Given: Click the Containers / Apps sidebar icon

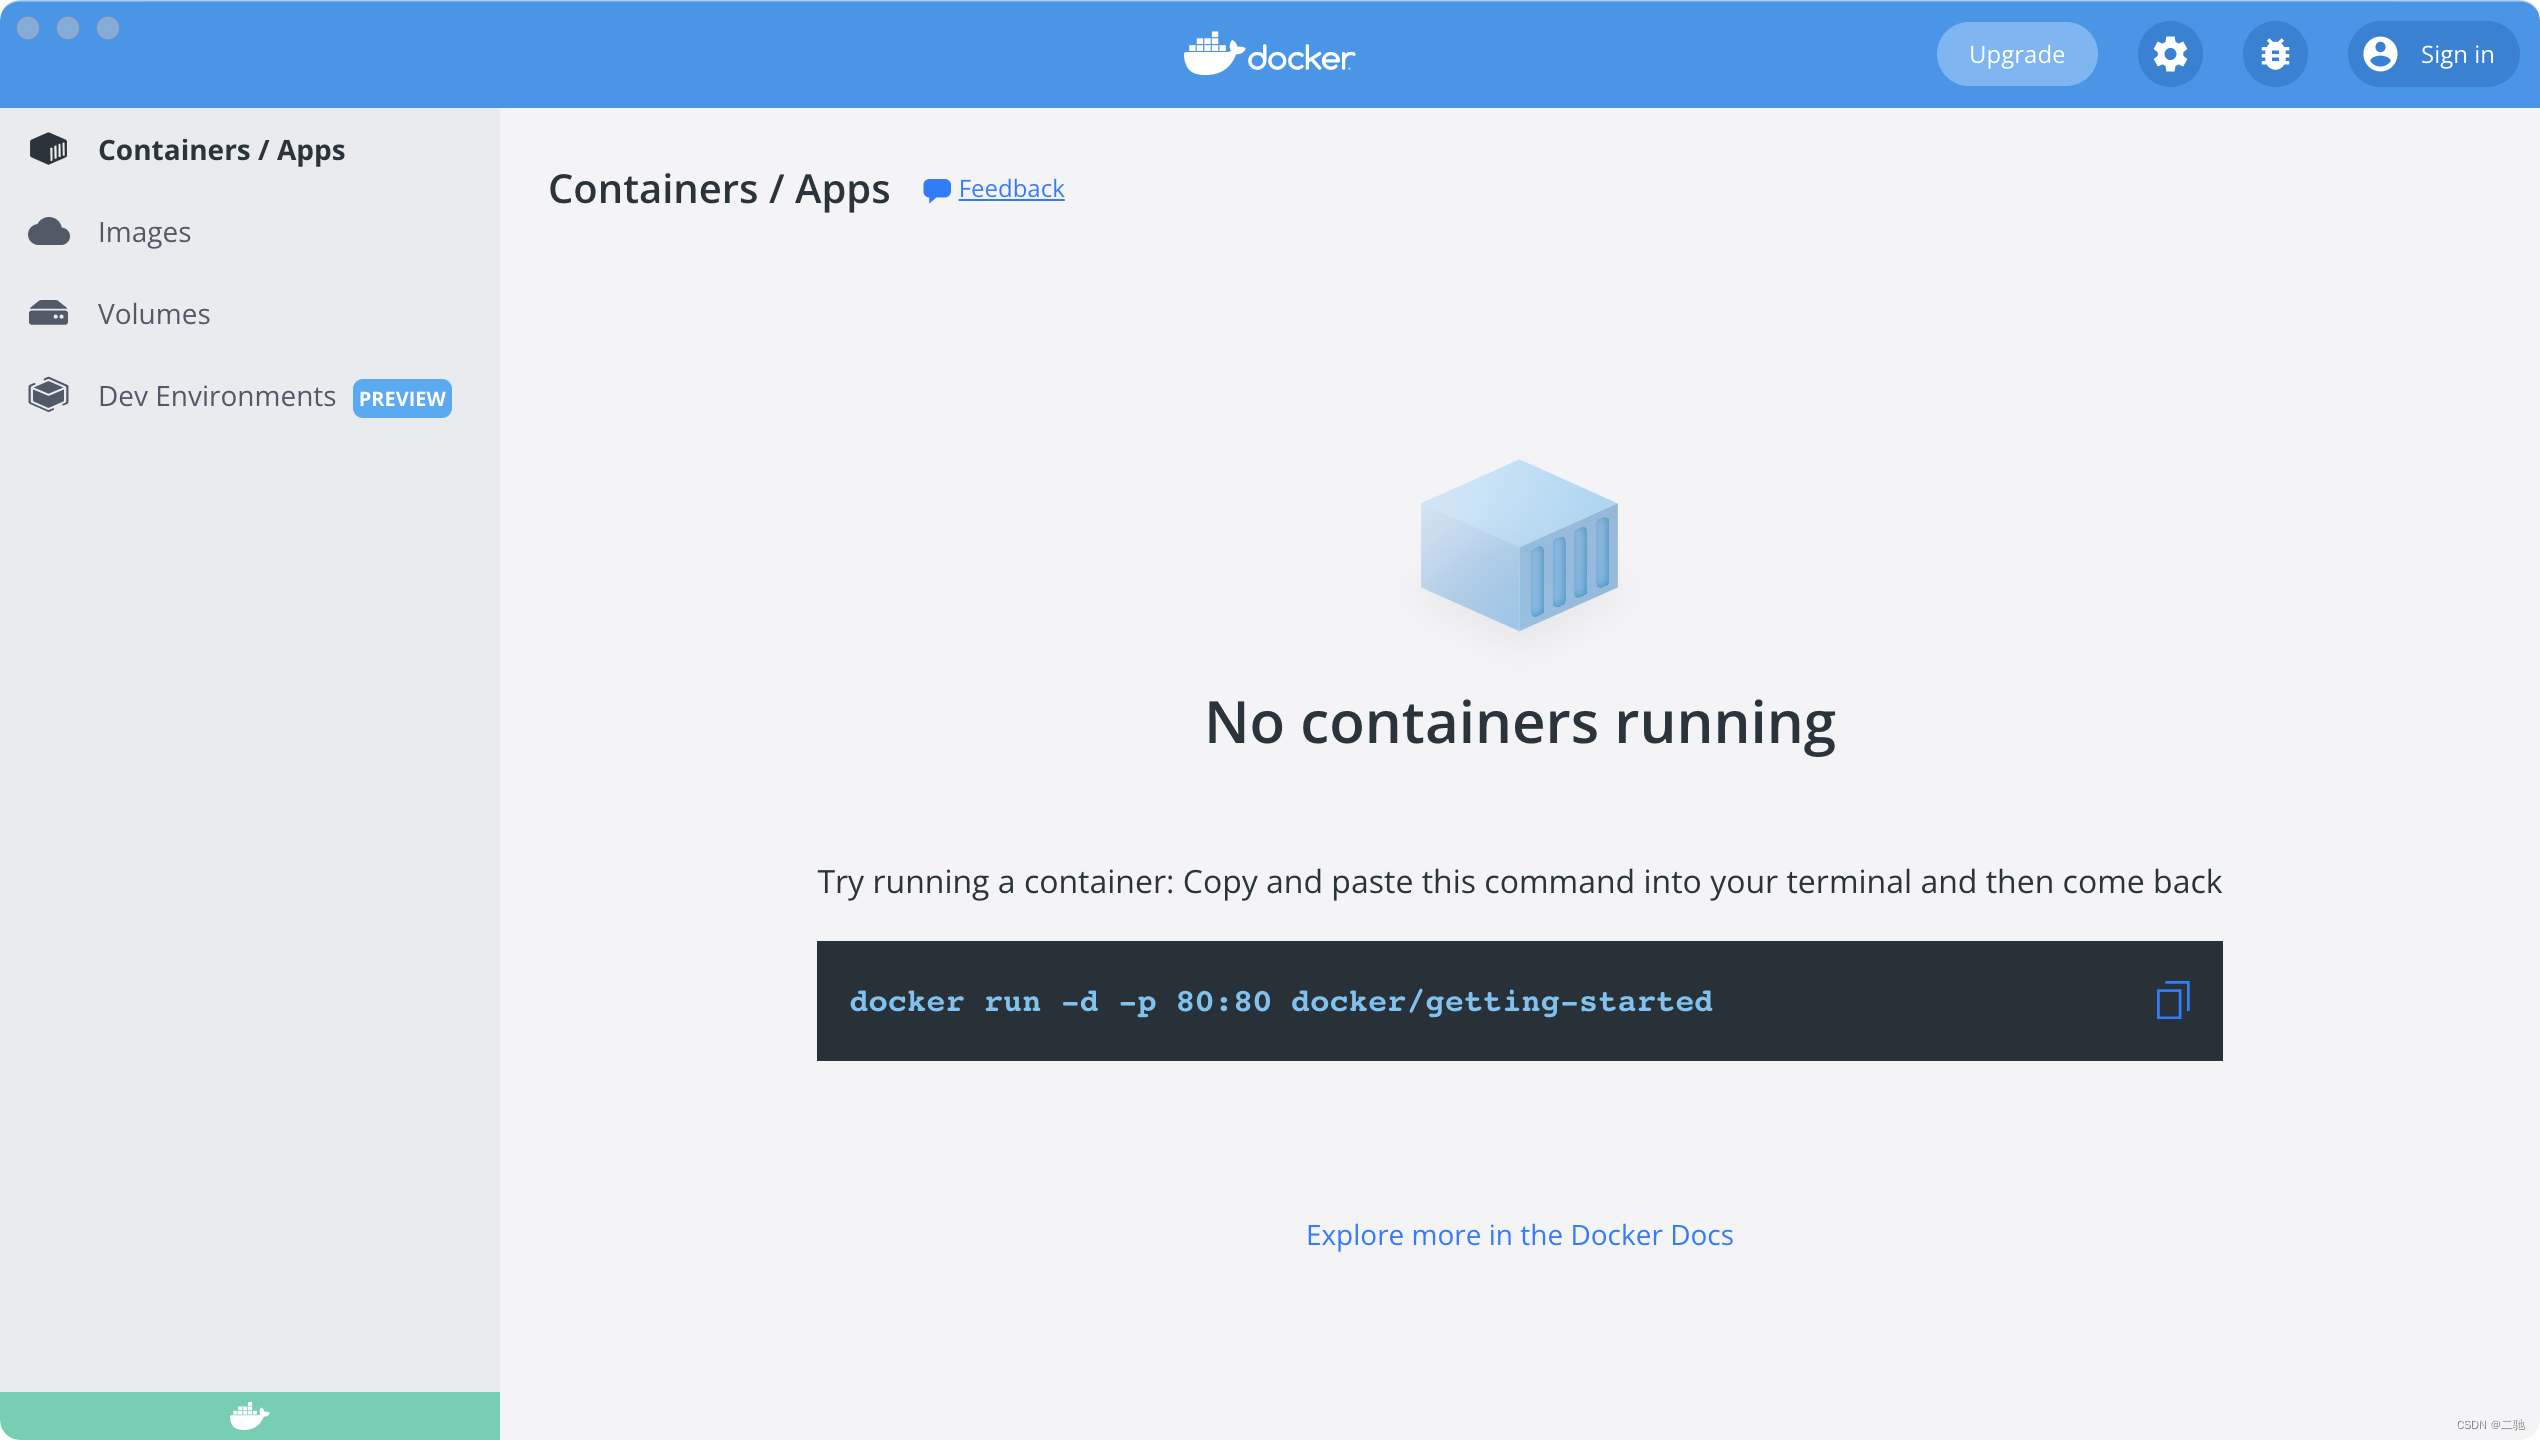Looking at the screenshot, I should click(x=49, y=148).
